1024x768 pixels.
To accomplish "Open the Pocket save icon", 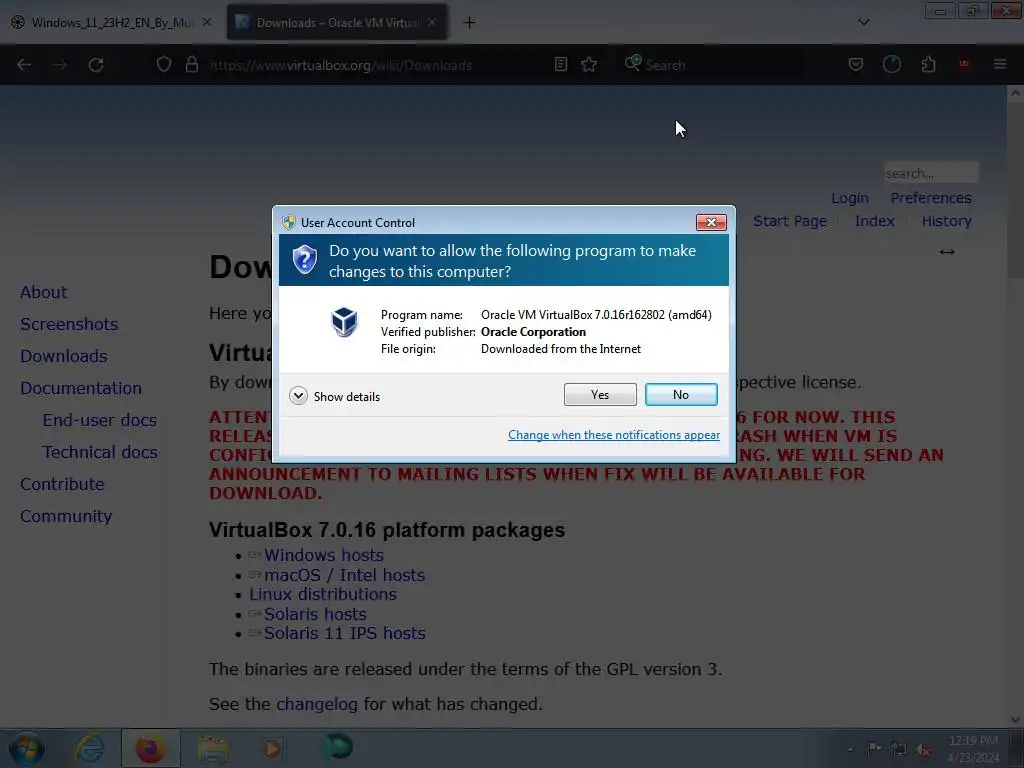I will (856, 65).
